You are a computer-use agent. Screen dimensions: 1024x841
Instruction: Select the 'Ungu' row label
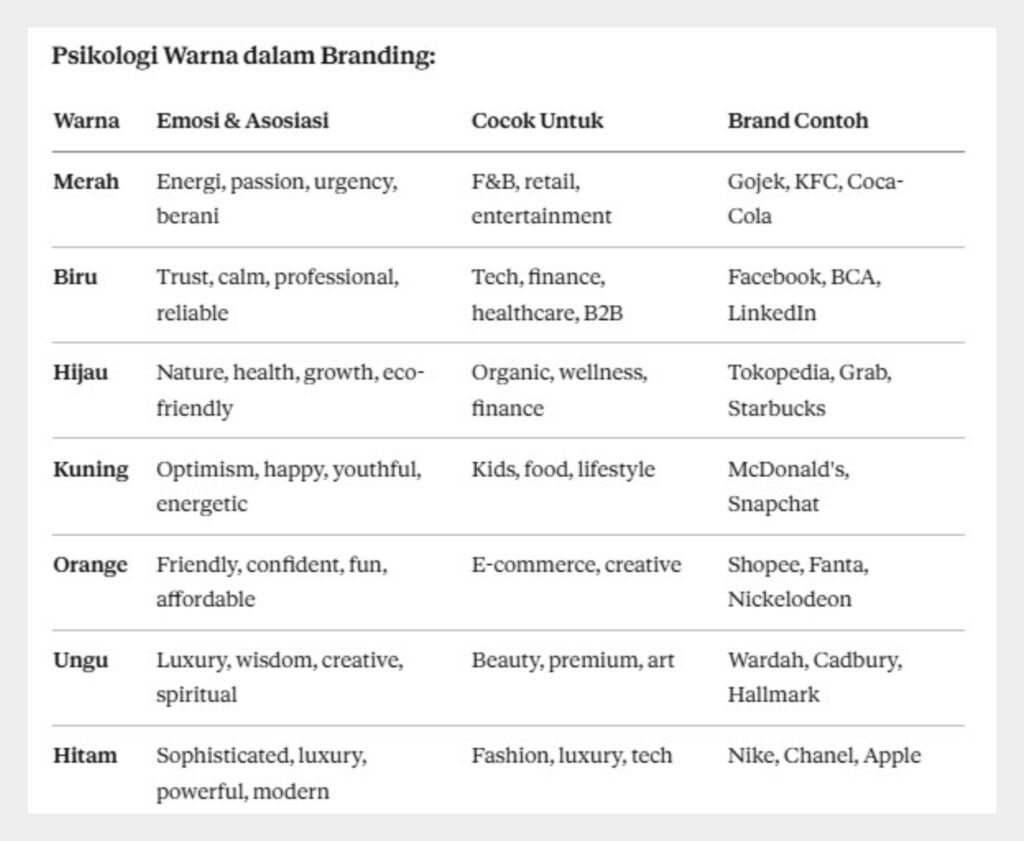pos(81,661)
